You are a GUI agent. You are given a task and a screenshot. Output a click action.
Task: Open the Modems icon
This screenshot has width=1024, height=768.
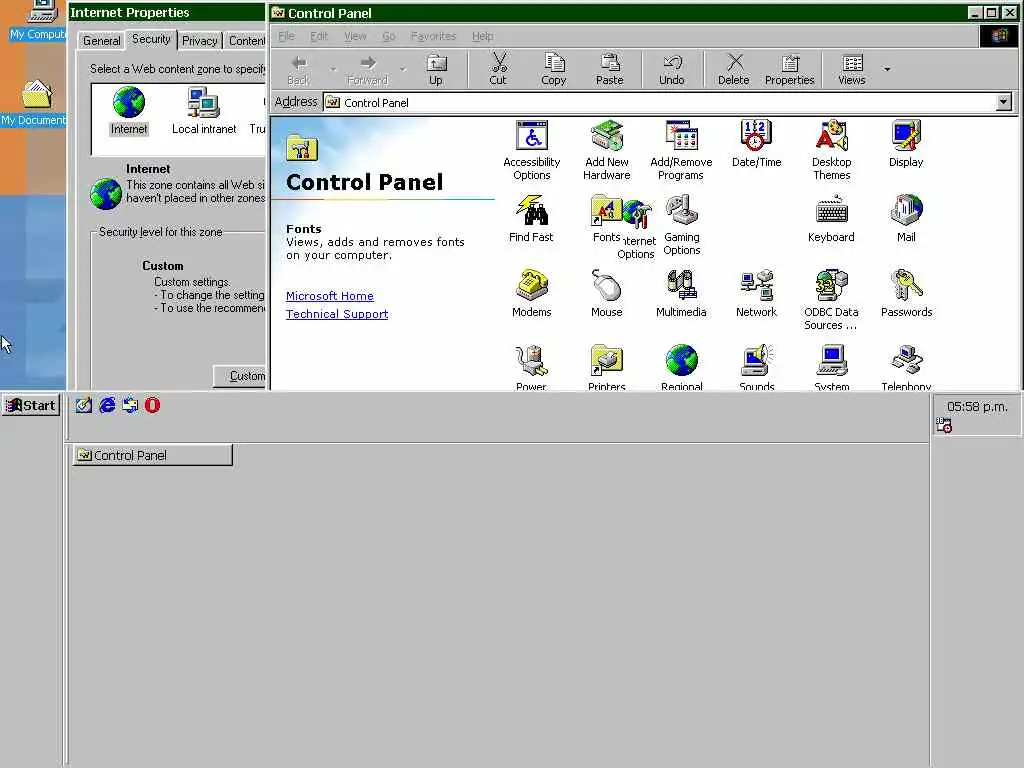(532, 294)
